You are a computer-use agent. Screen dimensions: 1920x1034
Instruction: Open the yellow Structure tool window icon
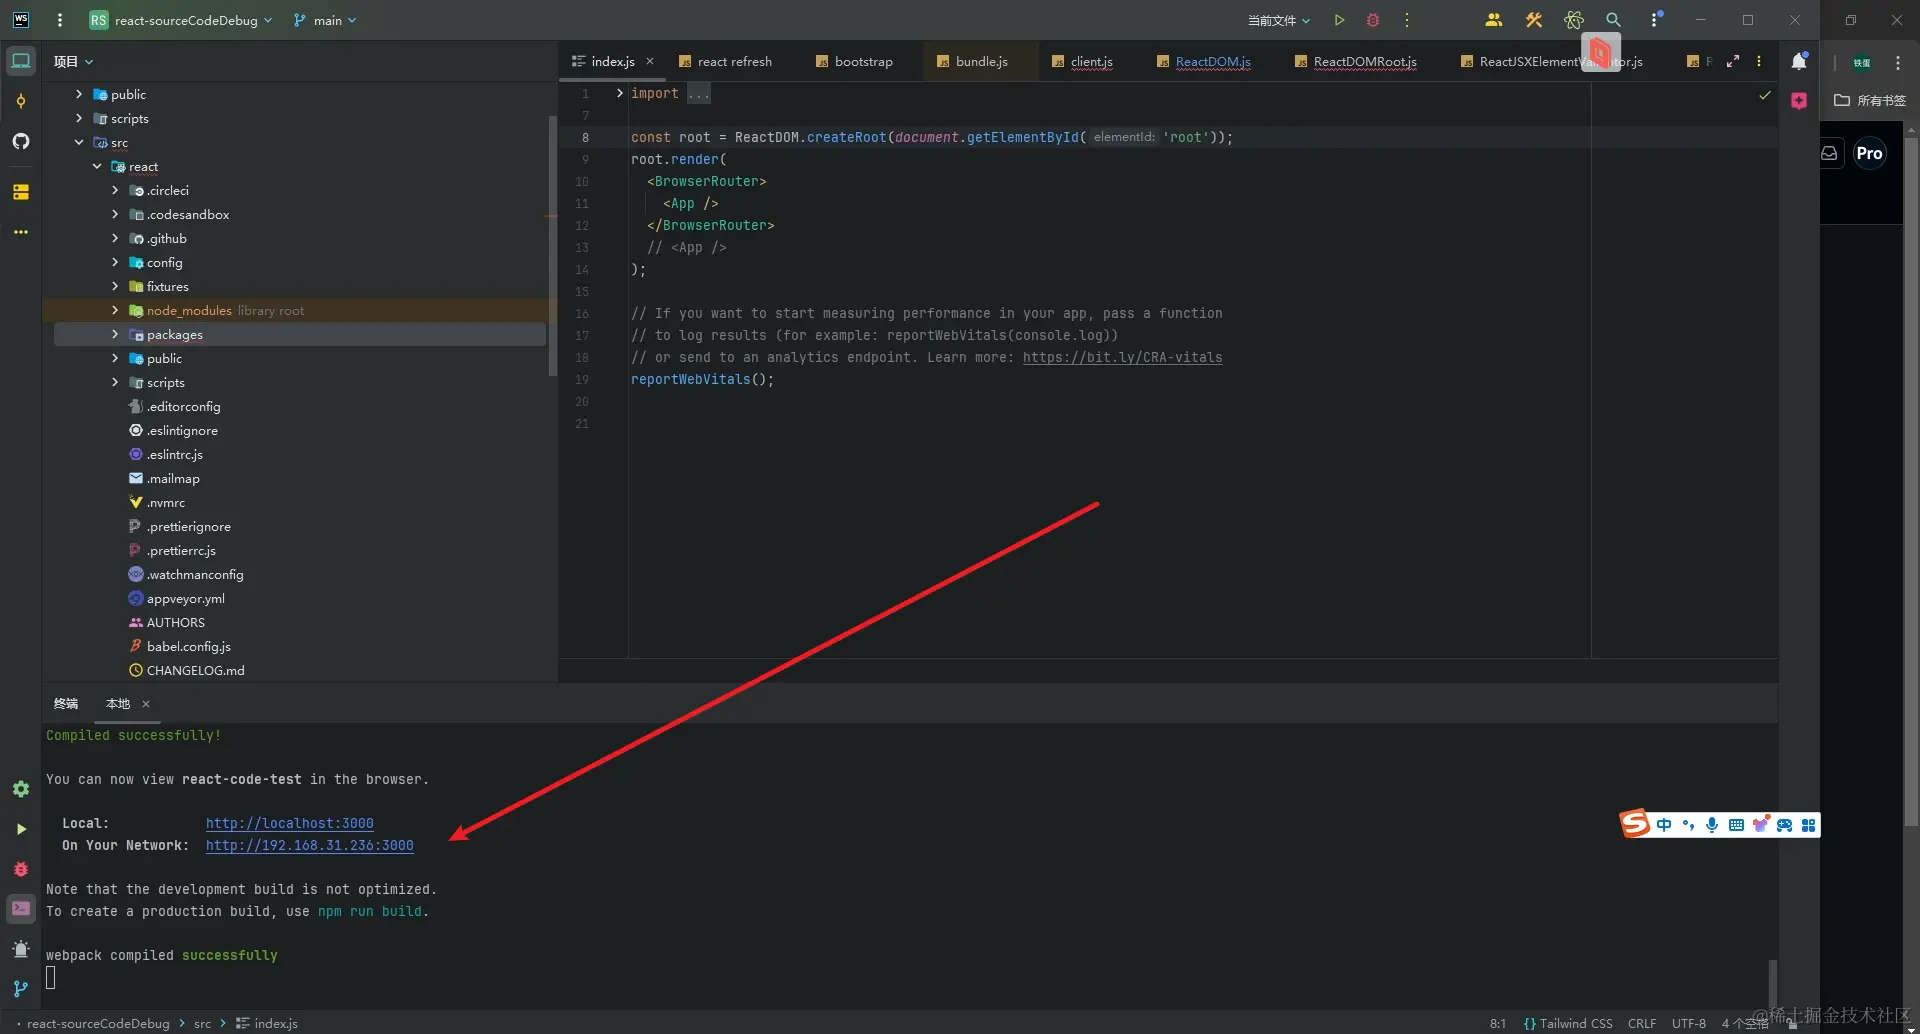point(21,191)
